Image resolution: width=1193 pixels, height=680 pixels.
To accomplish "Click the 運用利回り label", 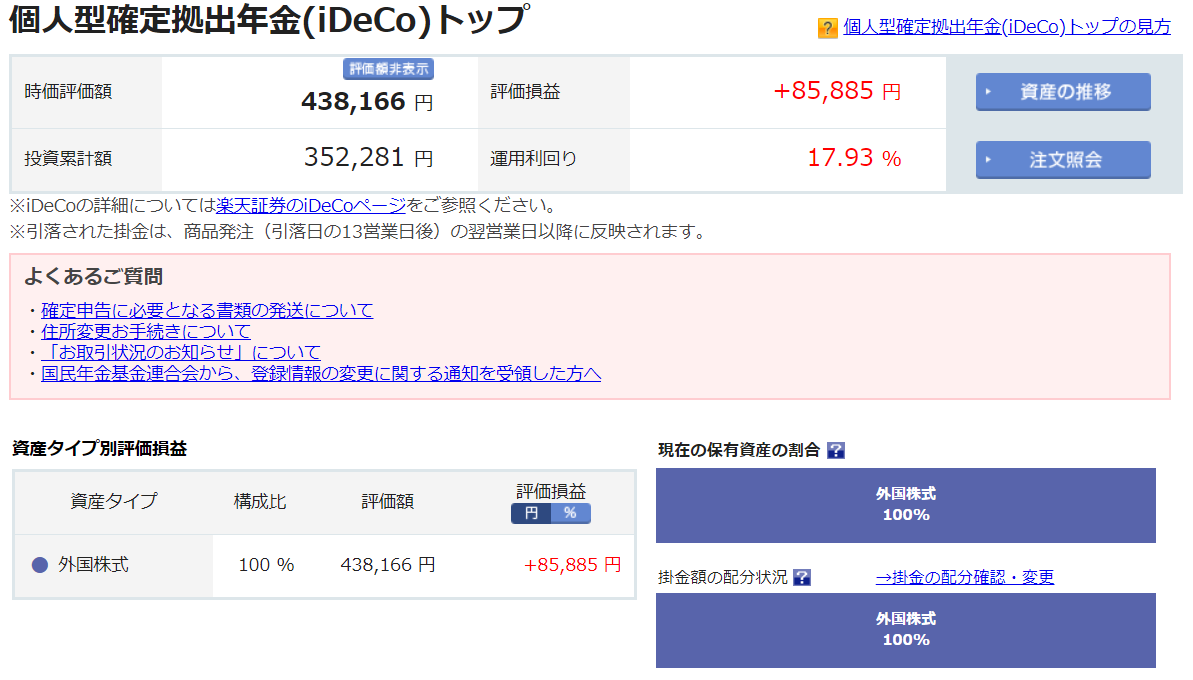I will pos(533,158).
